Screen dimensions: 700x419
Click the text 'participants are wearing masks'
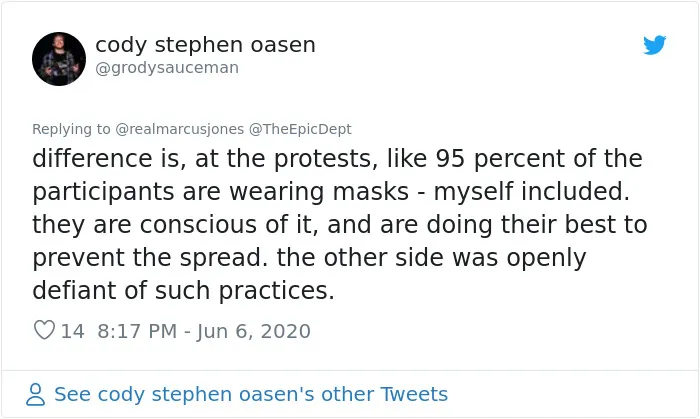pyautogui.click(x=221, y=192)
